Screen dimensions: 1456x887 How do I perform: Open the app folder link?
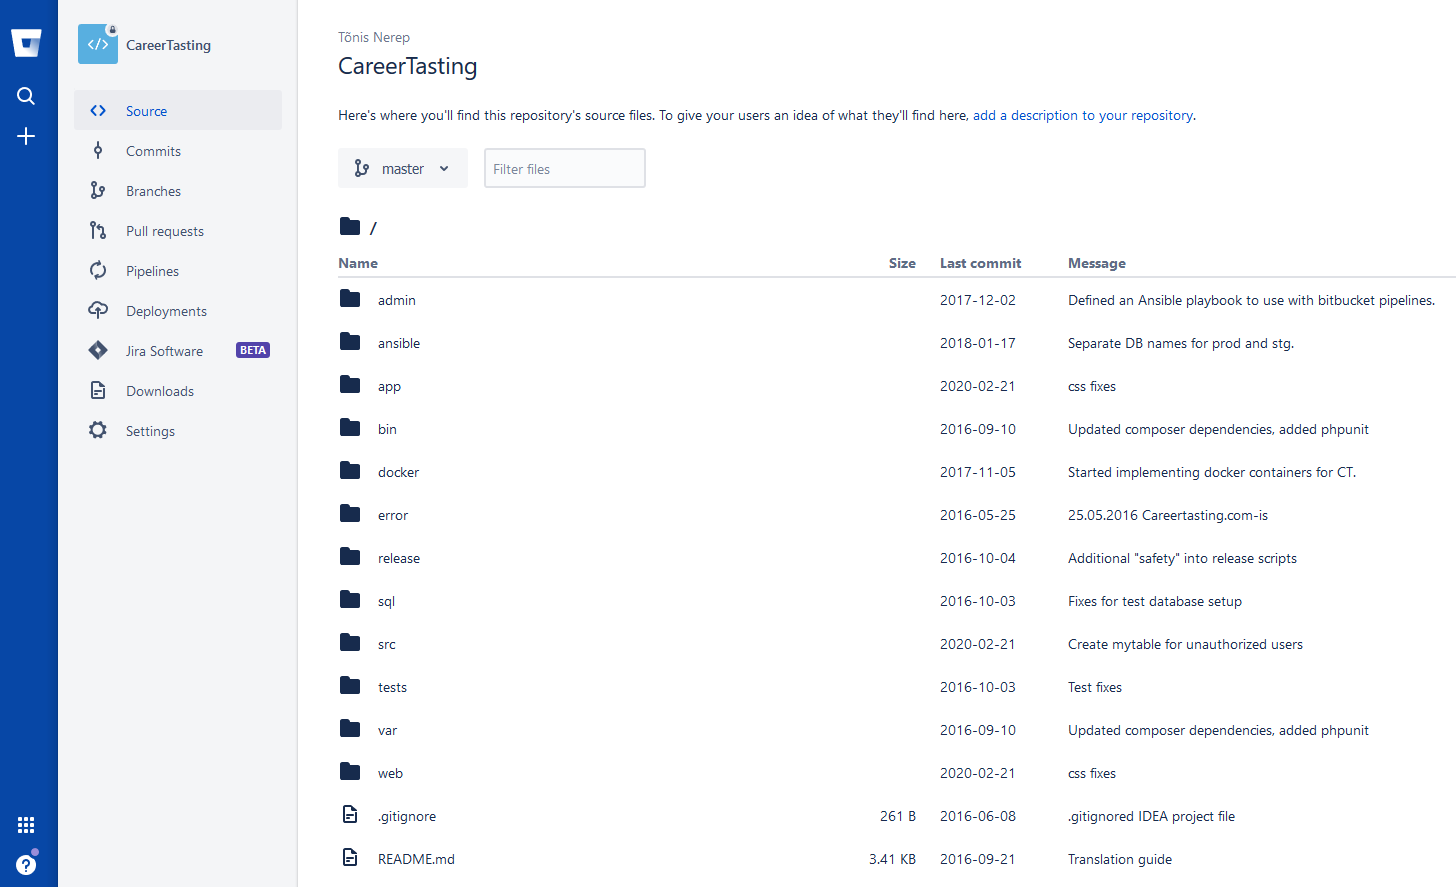tap(389, 387)
